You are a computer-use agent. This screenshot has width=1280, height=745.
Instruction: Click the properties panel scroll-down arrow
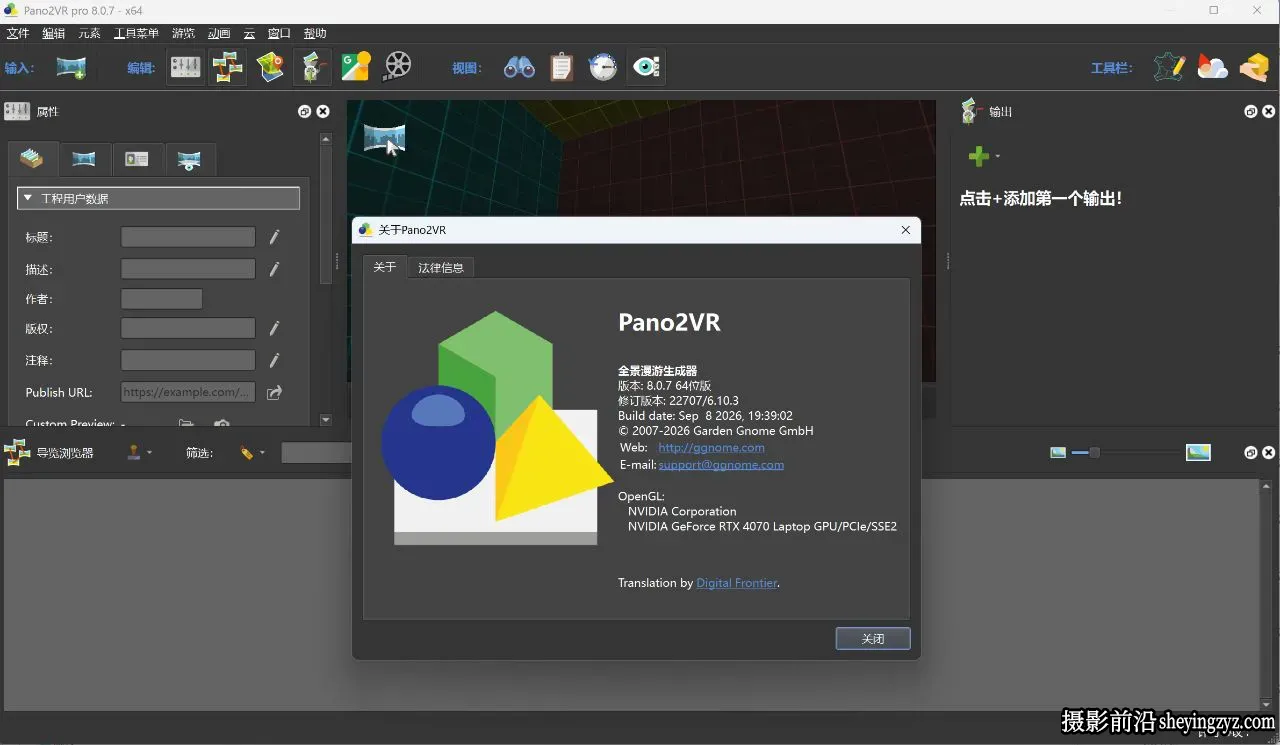326,420
